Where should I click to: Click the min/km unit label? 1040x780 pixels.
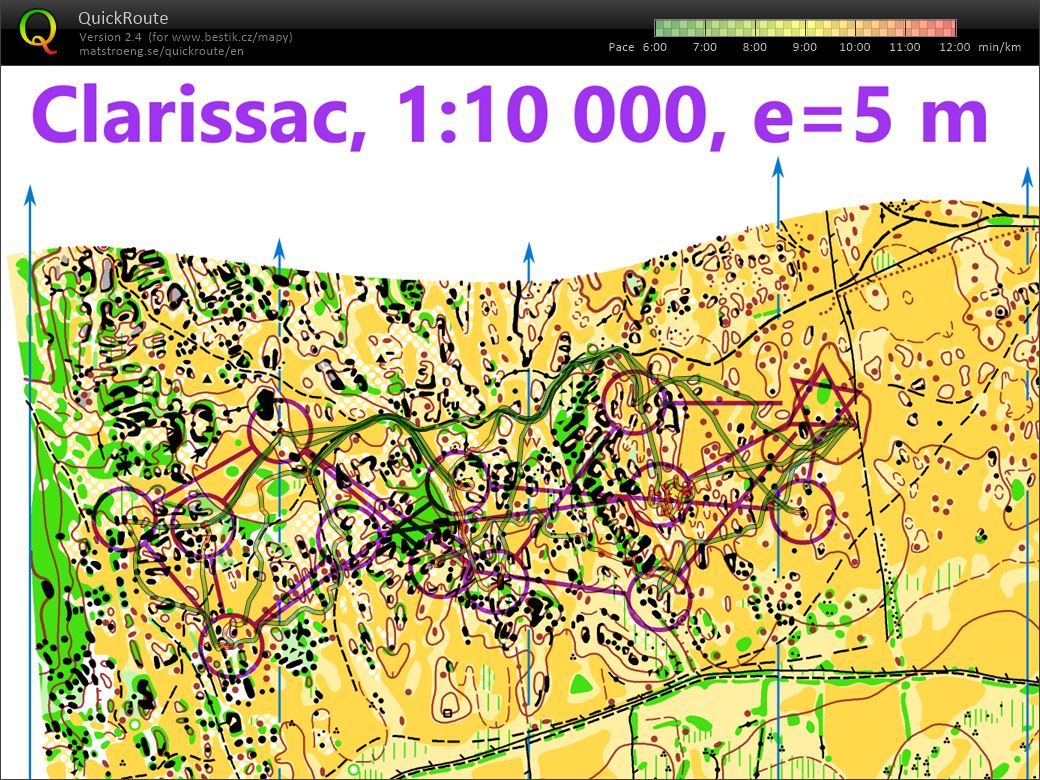1000,47
